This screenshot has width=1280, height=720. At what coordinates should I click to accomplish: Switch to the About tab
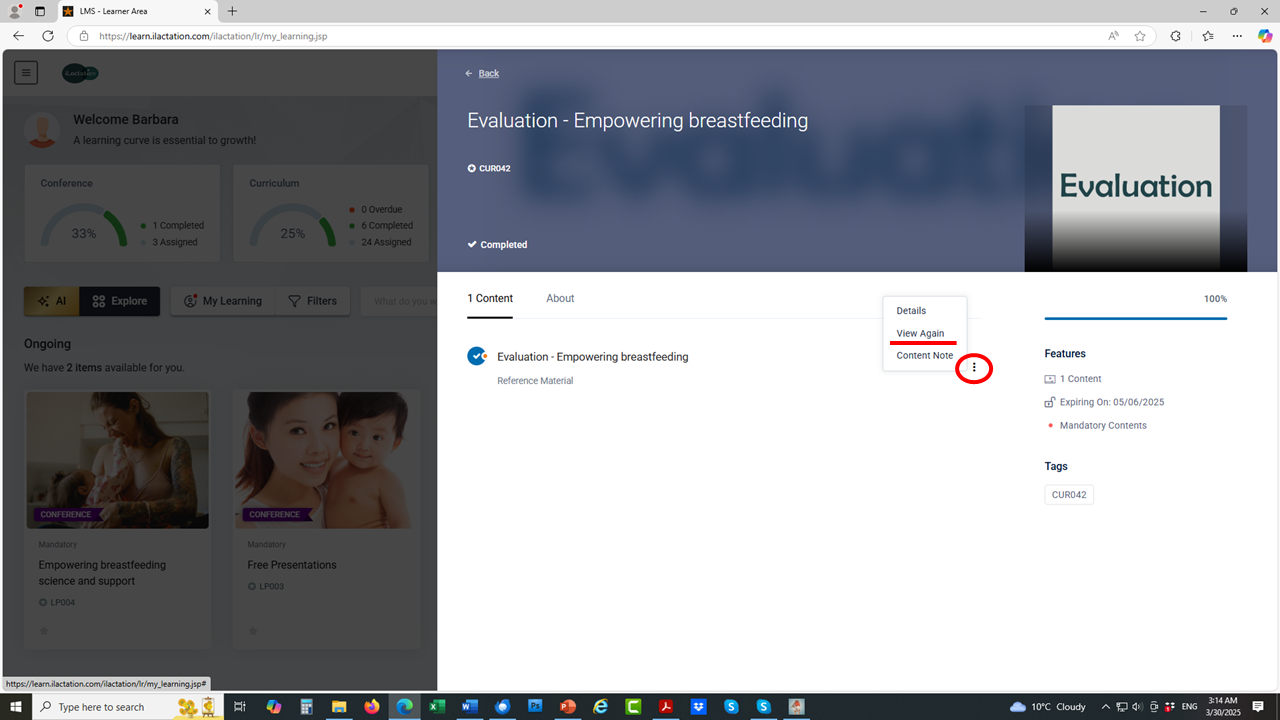click(x=560, y=298)
